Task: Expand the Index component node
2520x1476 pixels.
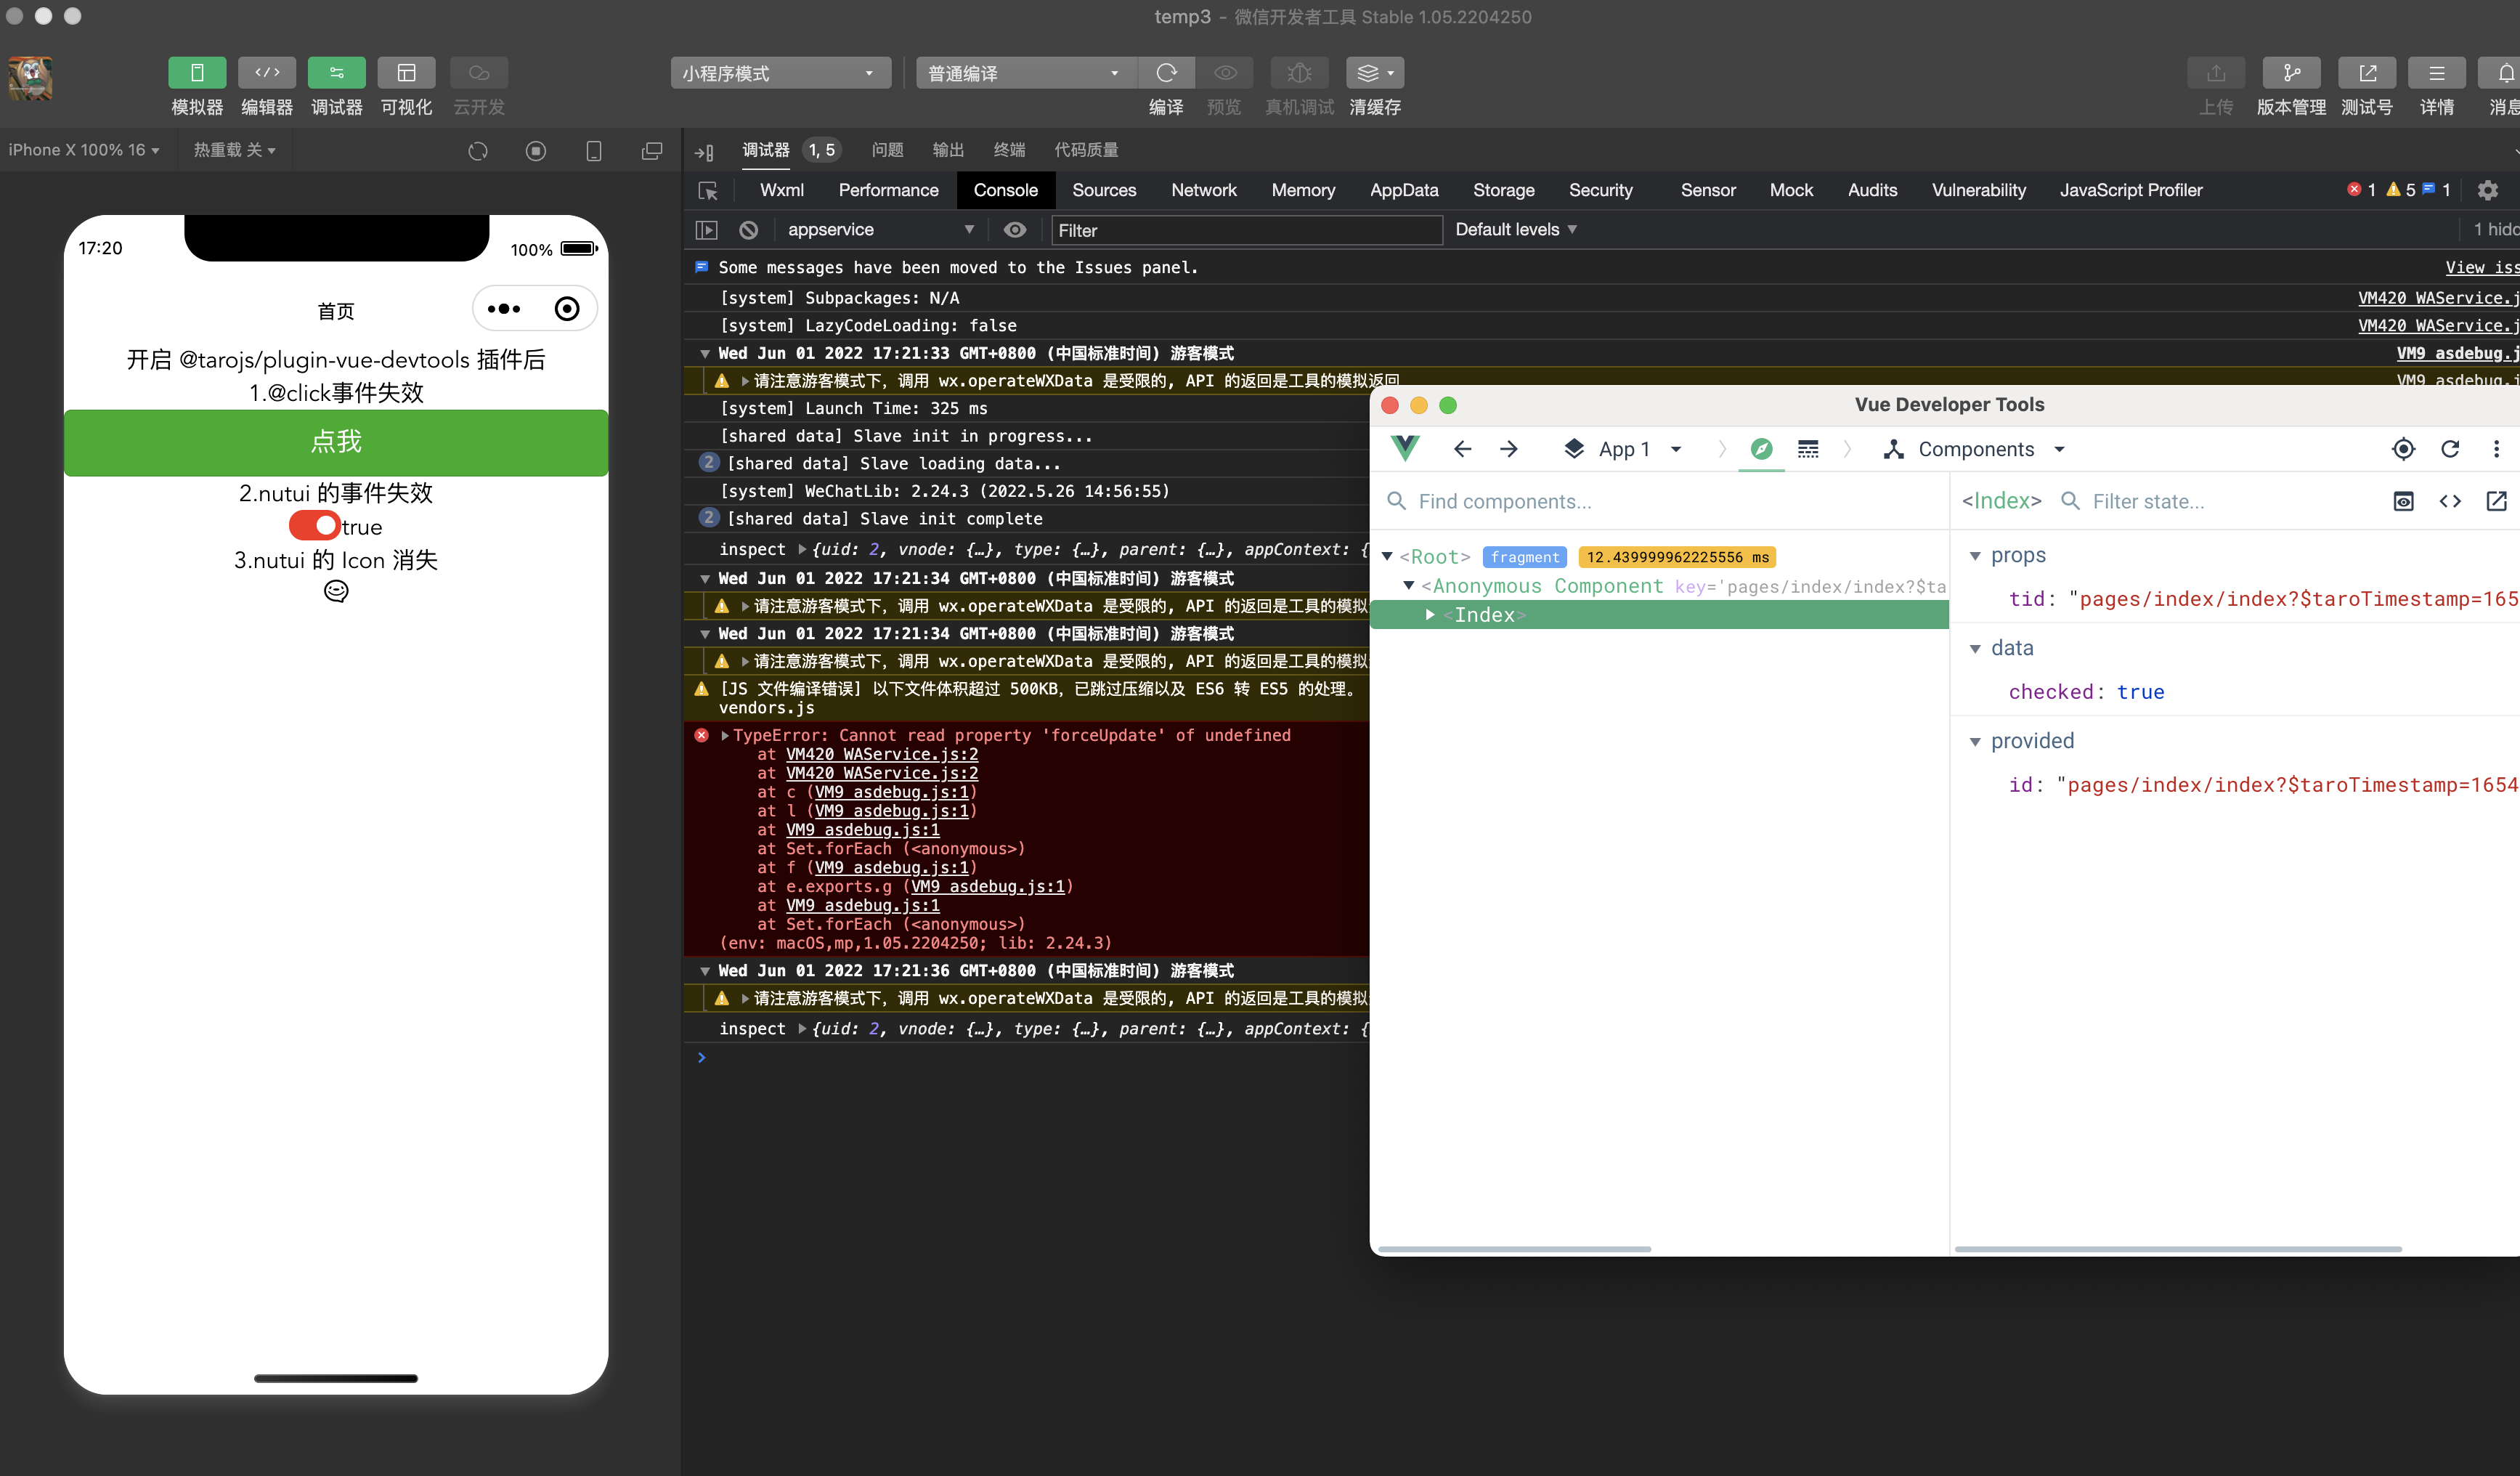Action: point(1429,614)
